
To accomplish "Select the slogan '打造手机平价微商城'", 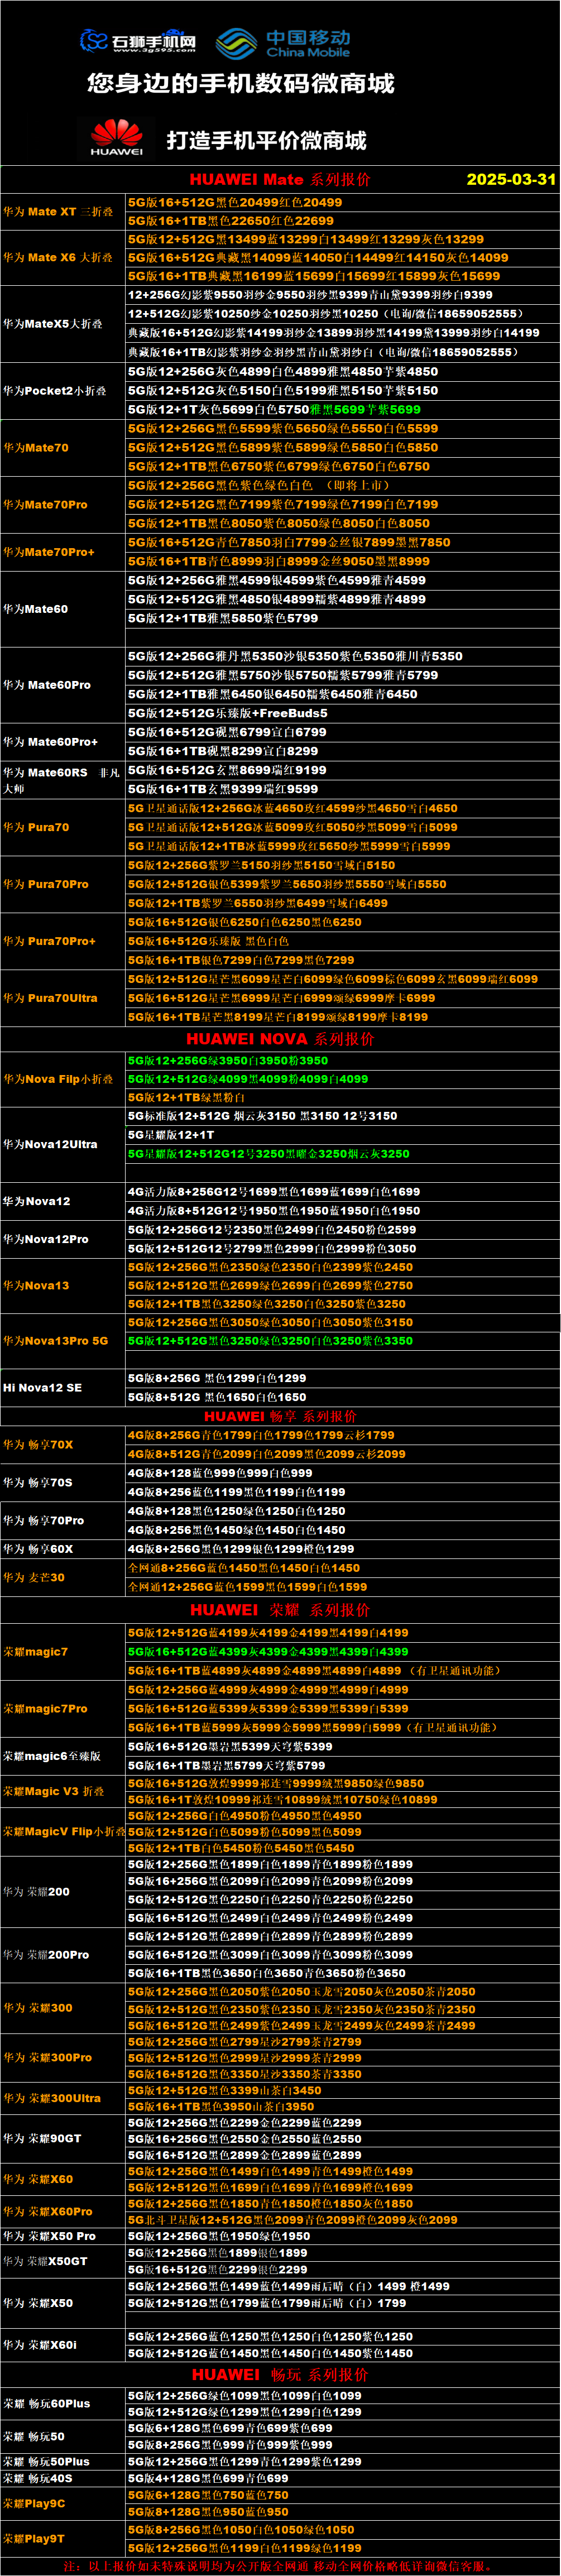I will coord(267,140).
